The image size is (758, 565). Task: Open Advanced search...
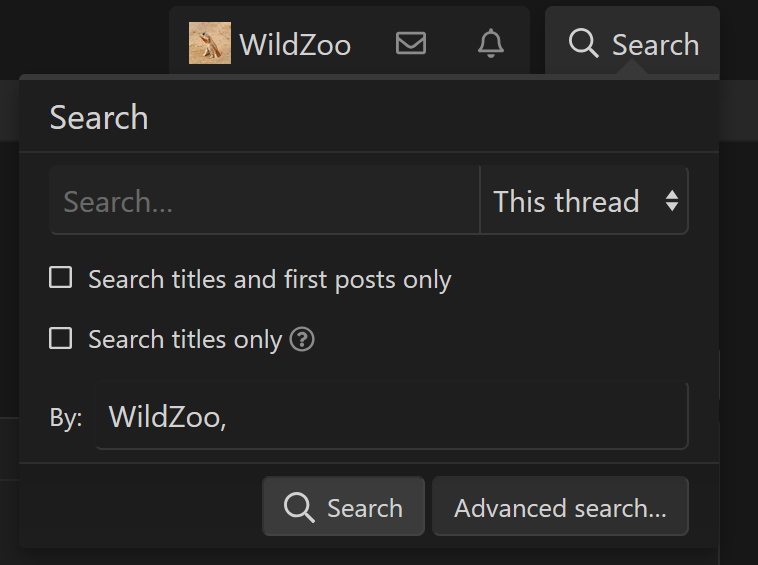(560, 508)
